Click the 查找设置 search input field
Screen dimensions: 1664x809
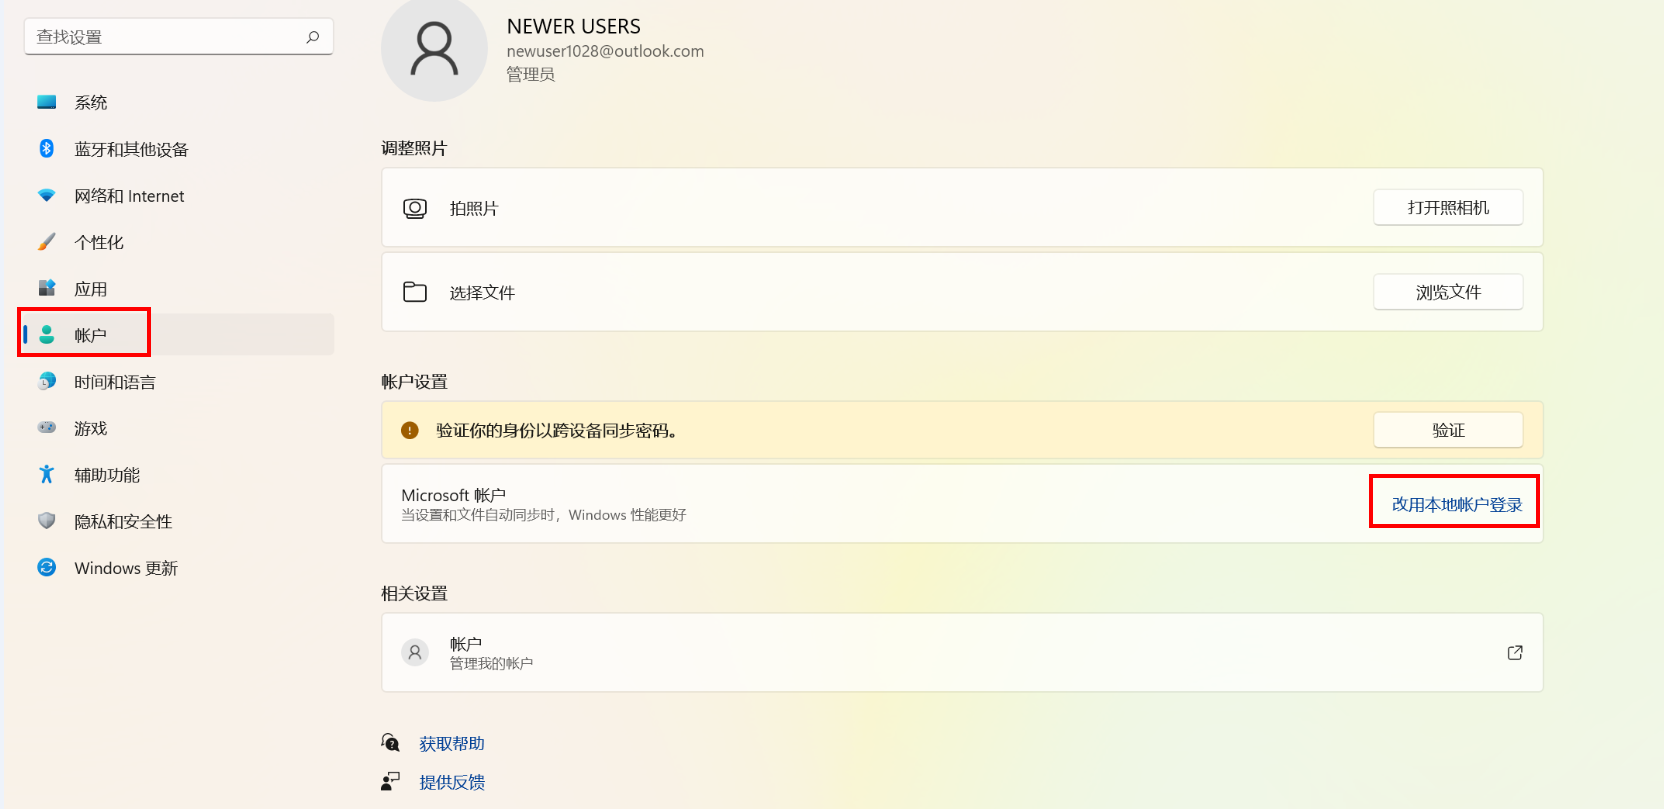point(178,37)
